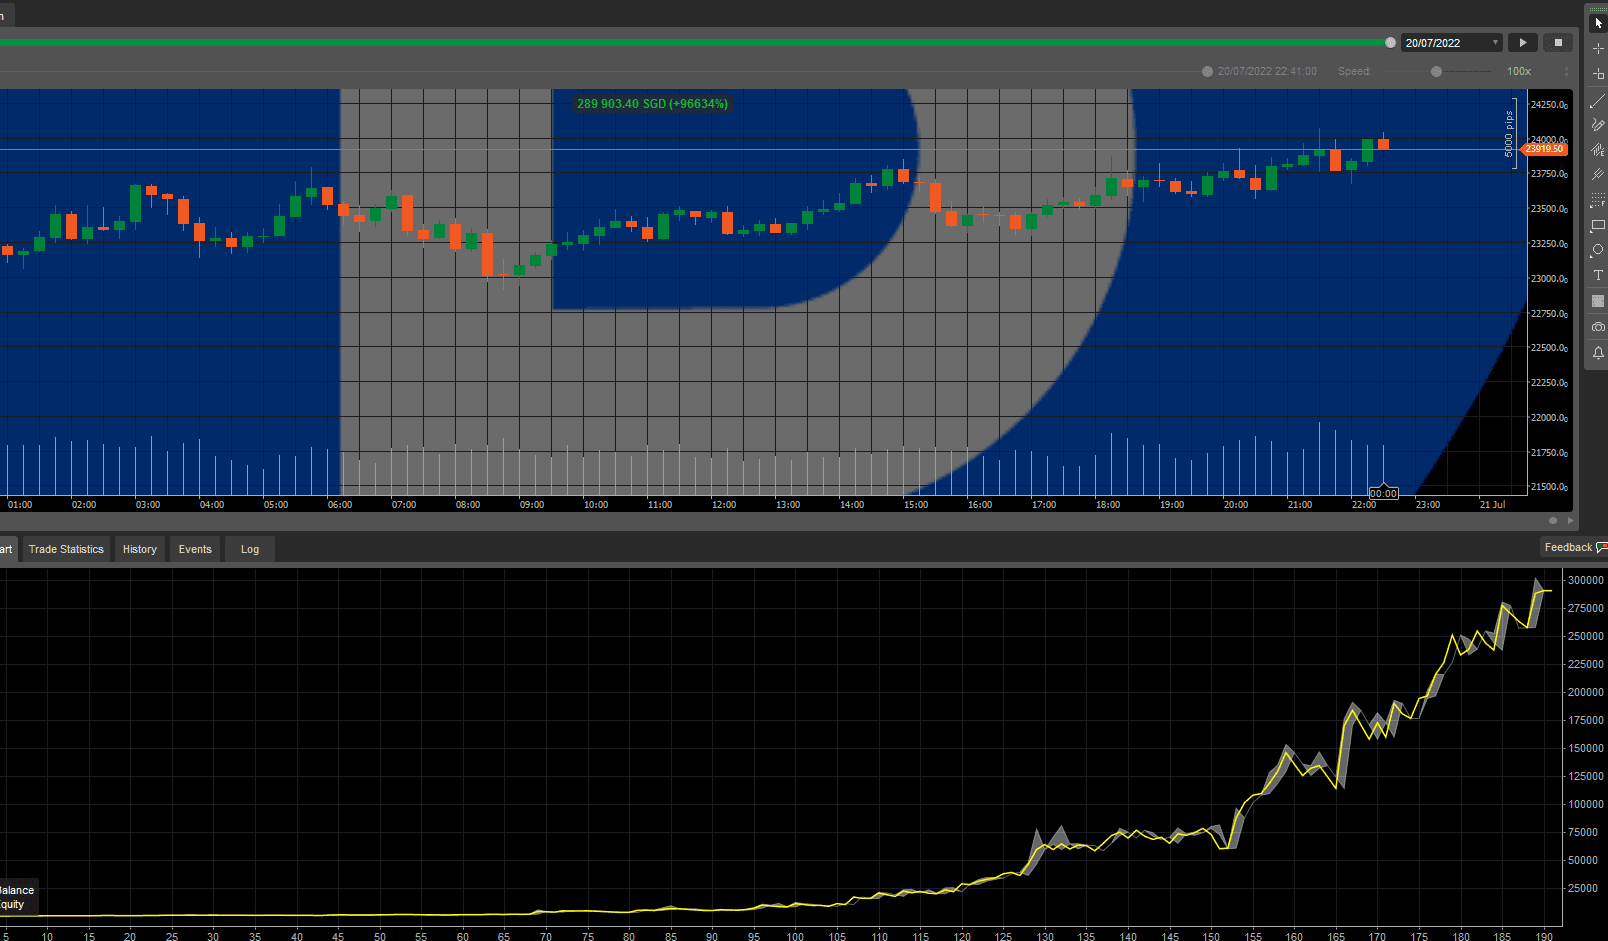The image size is (1608, 941).
Task: Open price alerts via the bell icon
Action: tap(1597, 351)
